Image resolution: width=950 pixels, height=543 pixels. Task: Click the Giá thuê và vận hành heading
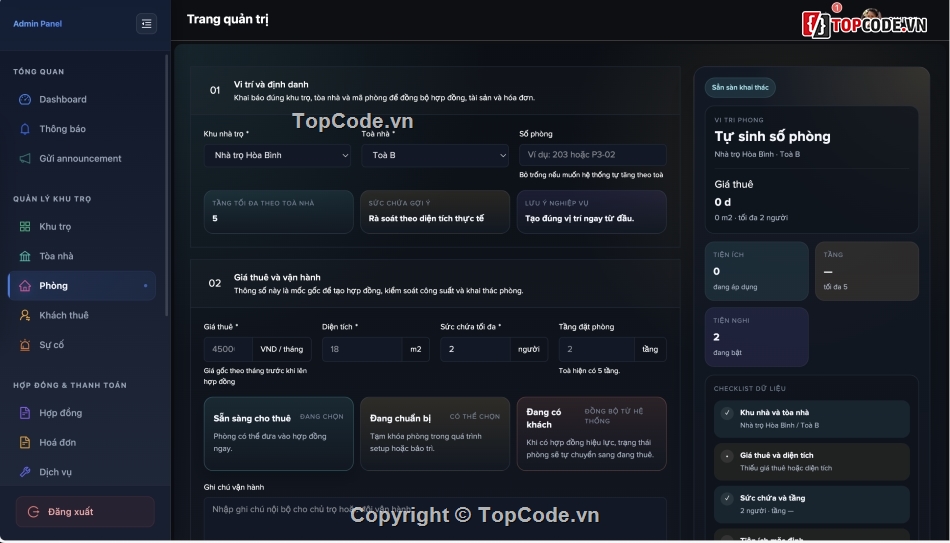[x=277, y=278]
